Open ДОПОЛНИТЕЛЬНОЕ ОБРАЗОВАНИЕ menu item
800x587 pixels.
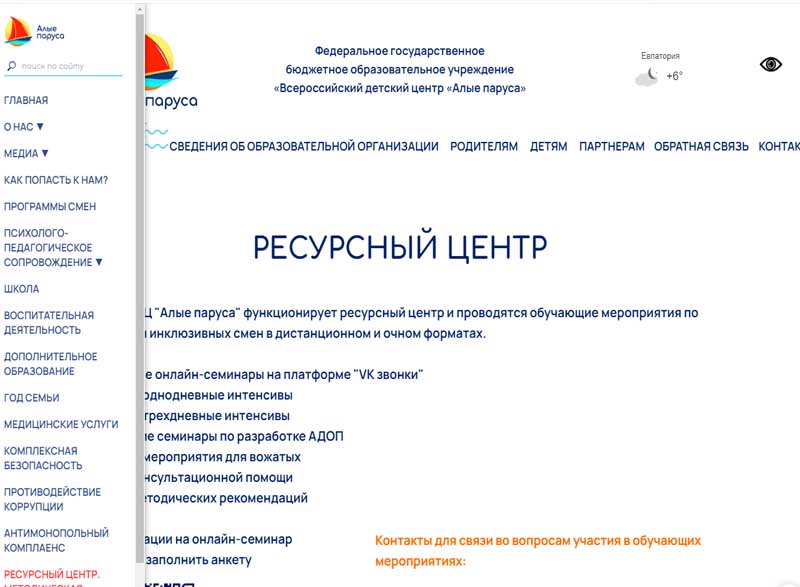pos(51,364)
